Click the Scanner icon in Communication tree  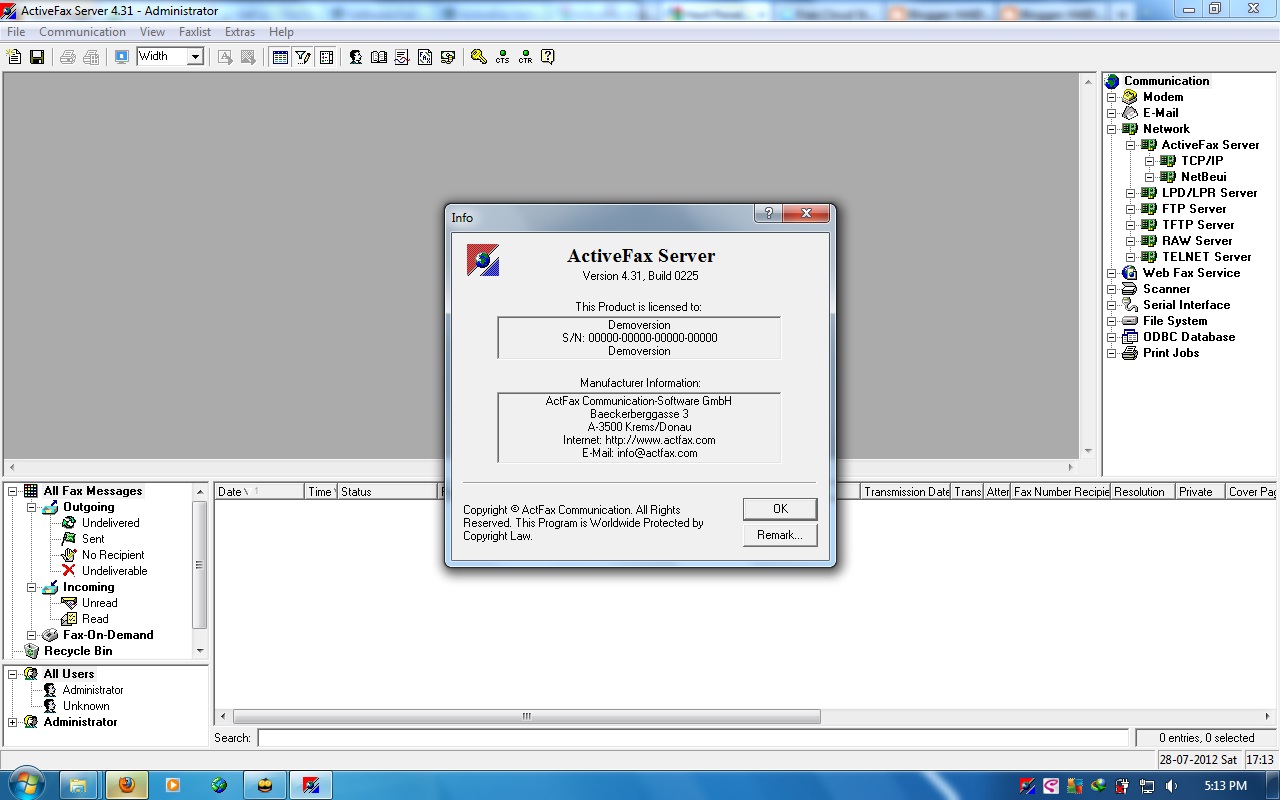click(1130, 289)
